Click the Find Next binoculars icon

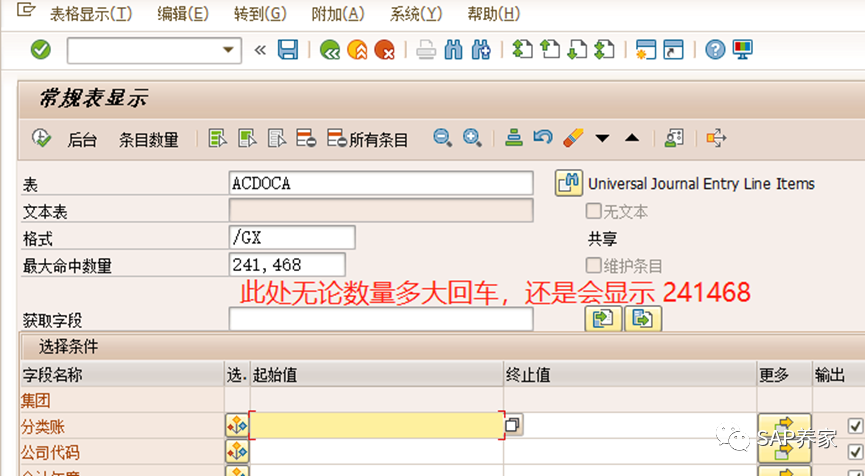tap(481, 50)
